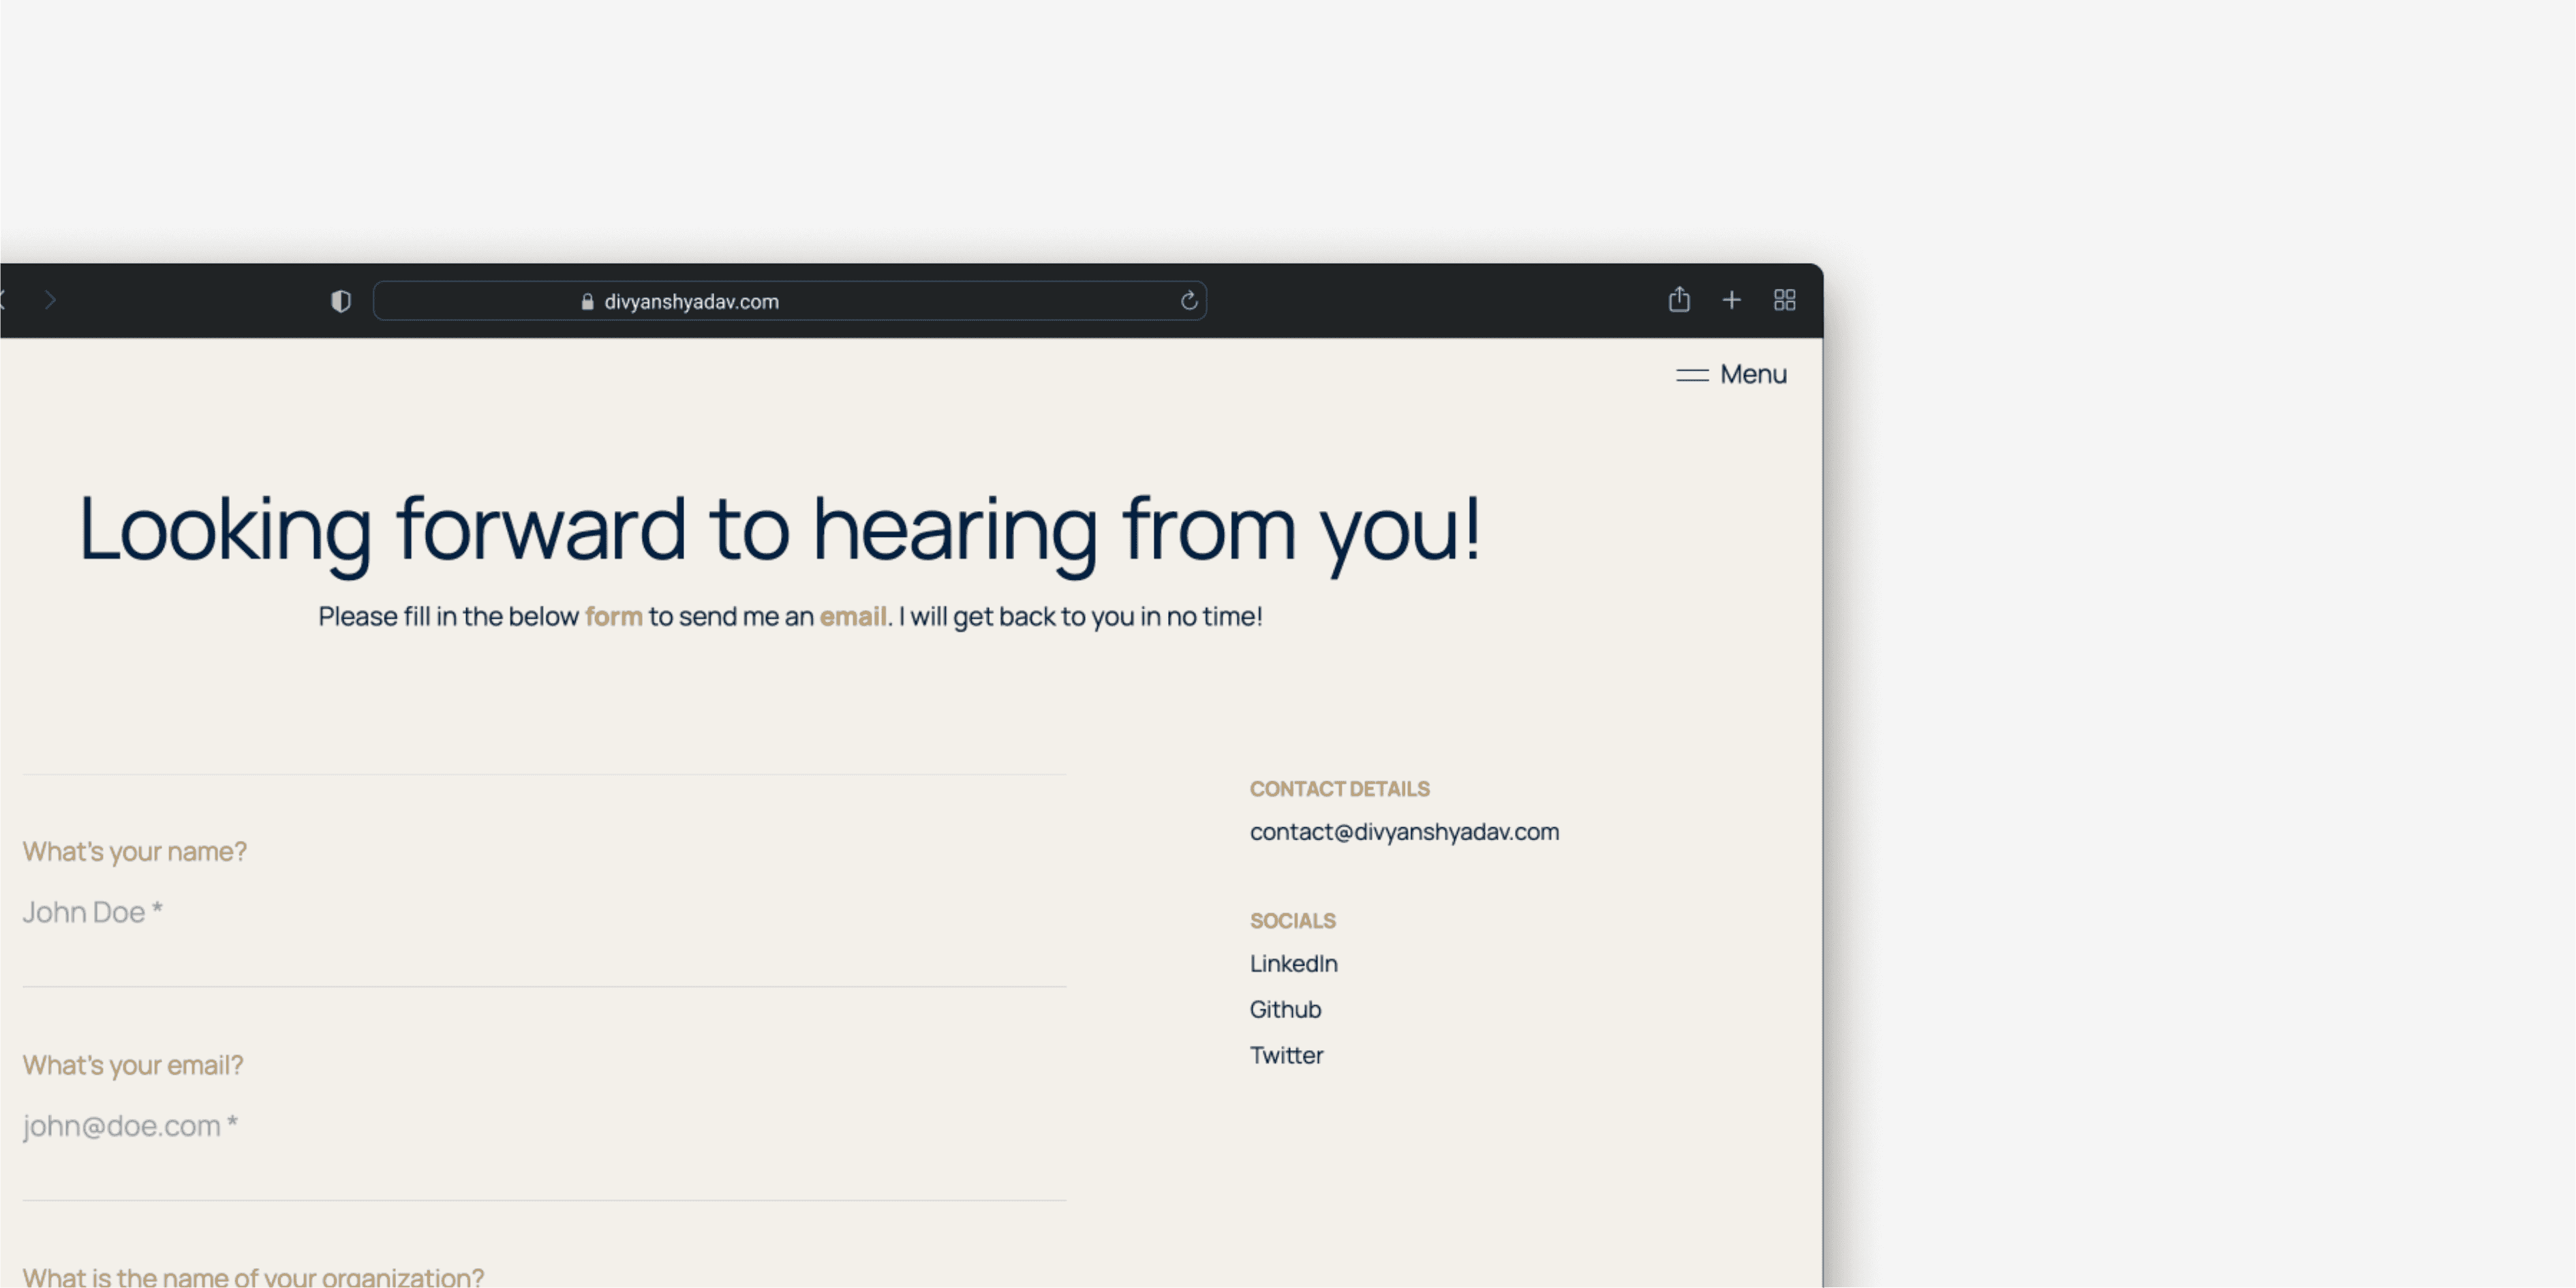
Task: Visit the Twitter social link
Action: pos(1286,1056)
